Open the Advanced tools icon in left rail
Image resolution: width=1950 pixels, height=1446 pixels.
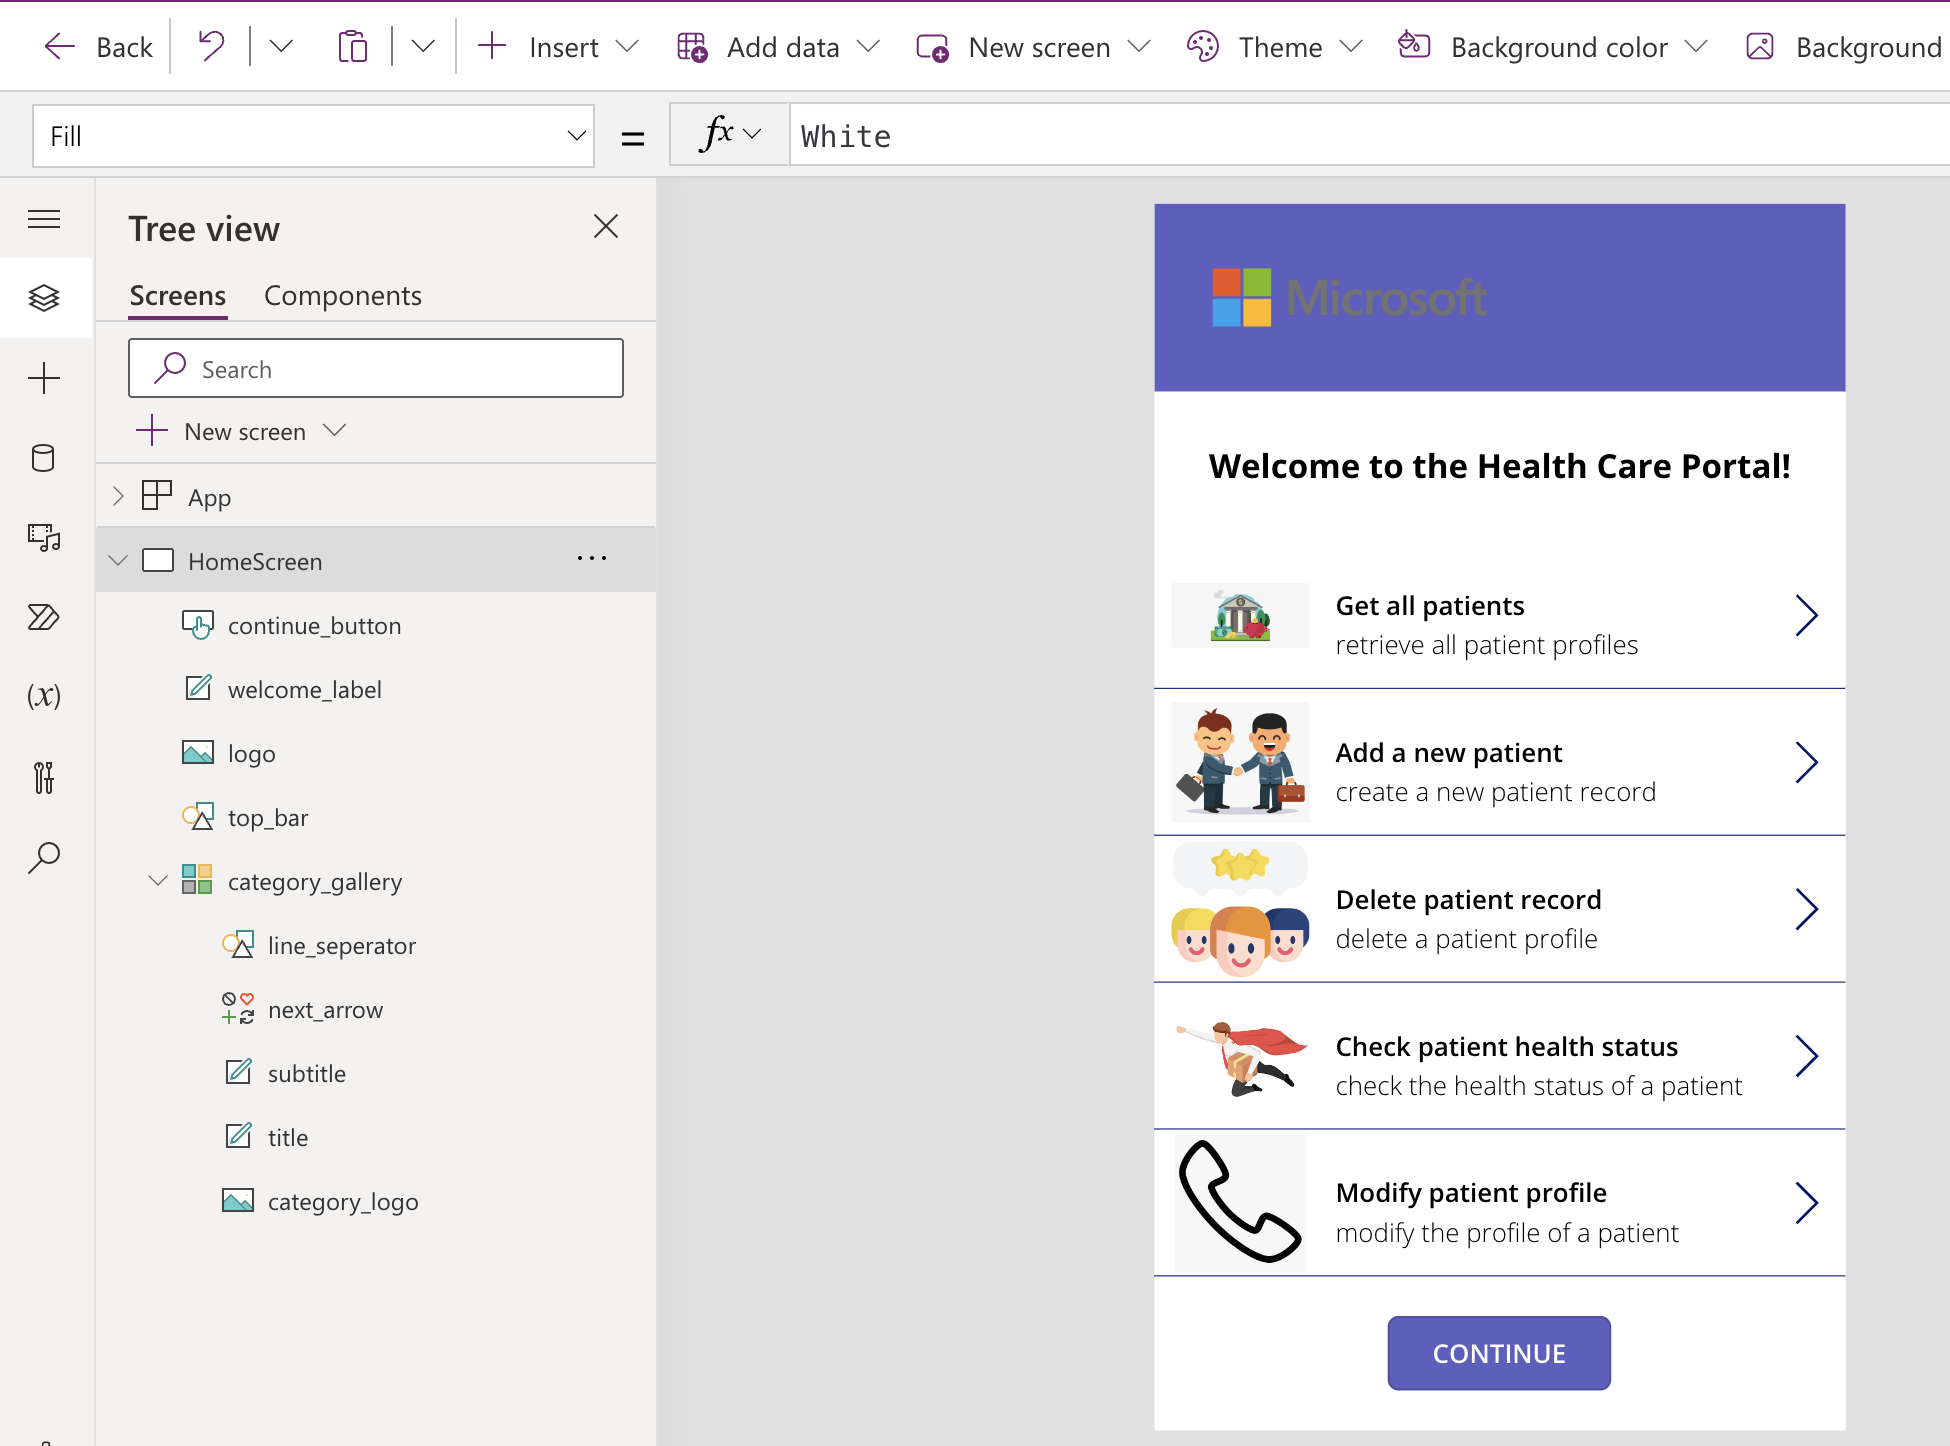click(x=44, y=777)
